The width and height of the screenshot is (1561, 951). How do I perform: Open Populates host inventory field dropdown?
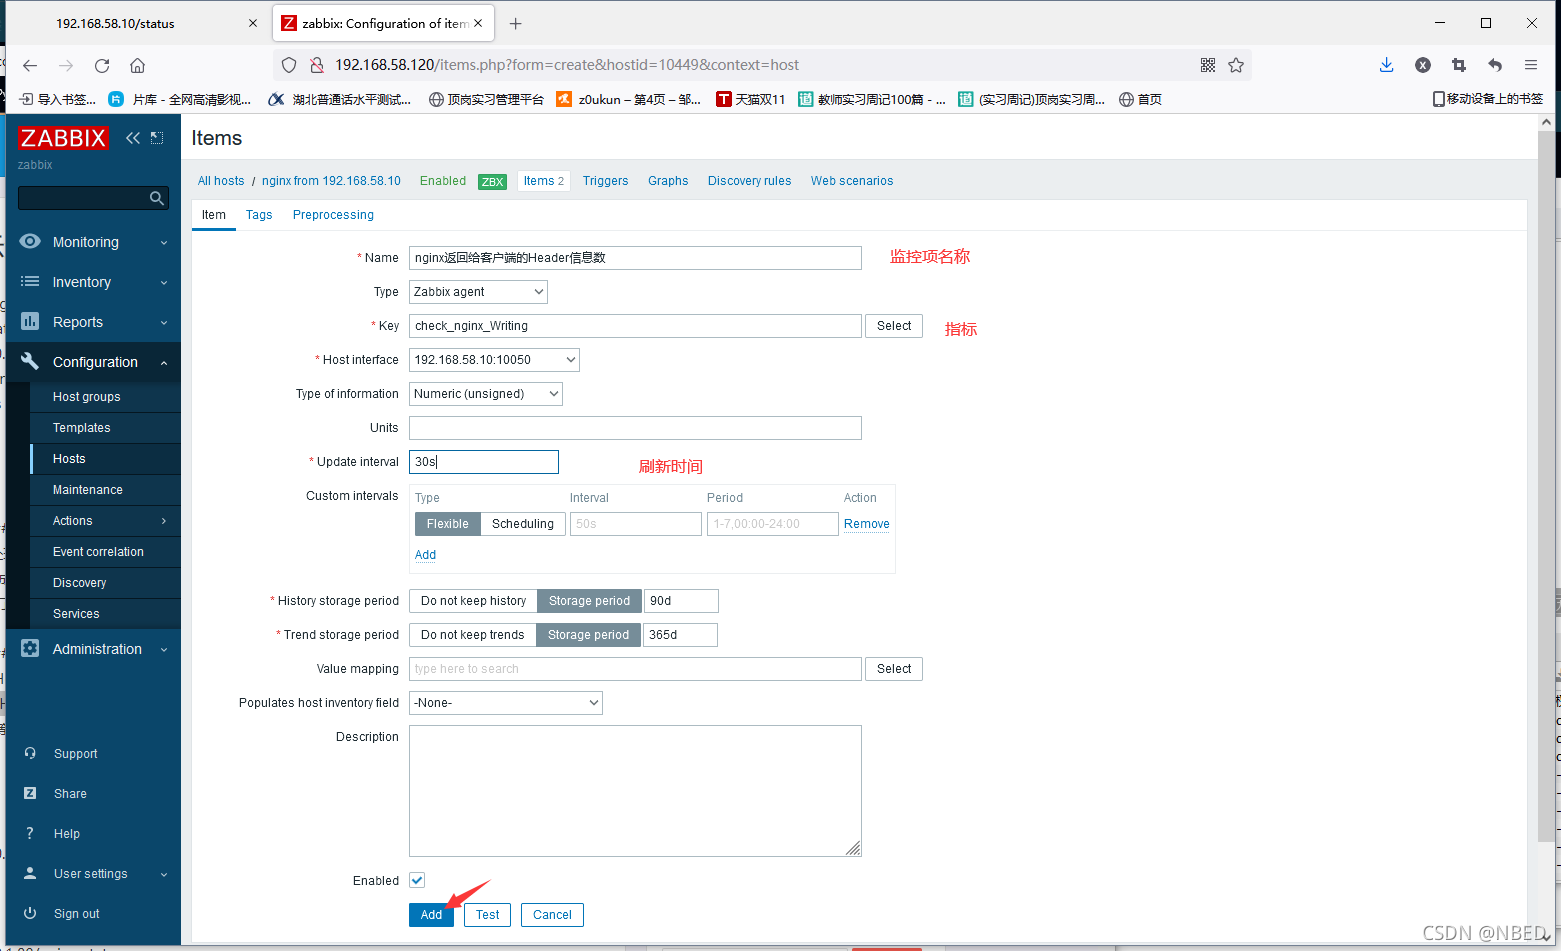point(505,702)
